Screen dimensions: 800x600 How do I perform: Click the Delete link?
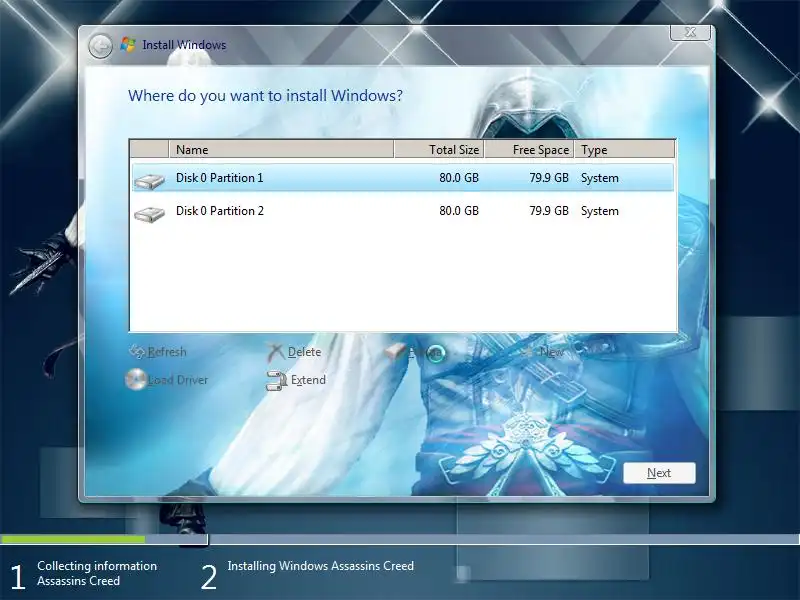(x=305, y=352)
